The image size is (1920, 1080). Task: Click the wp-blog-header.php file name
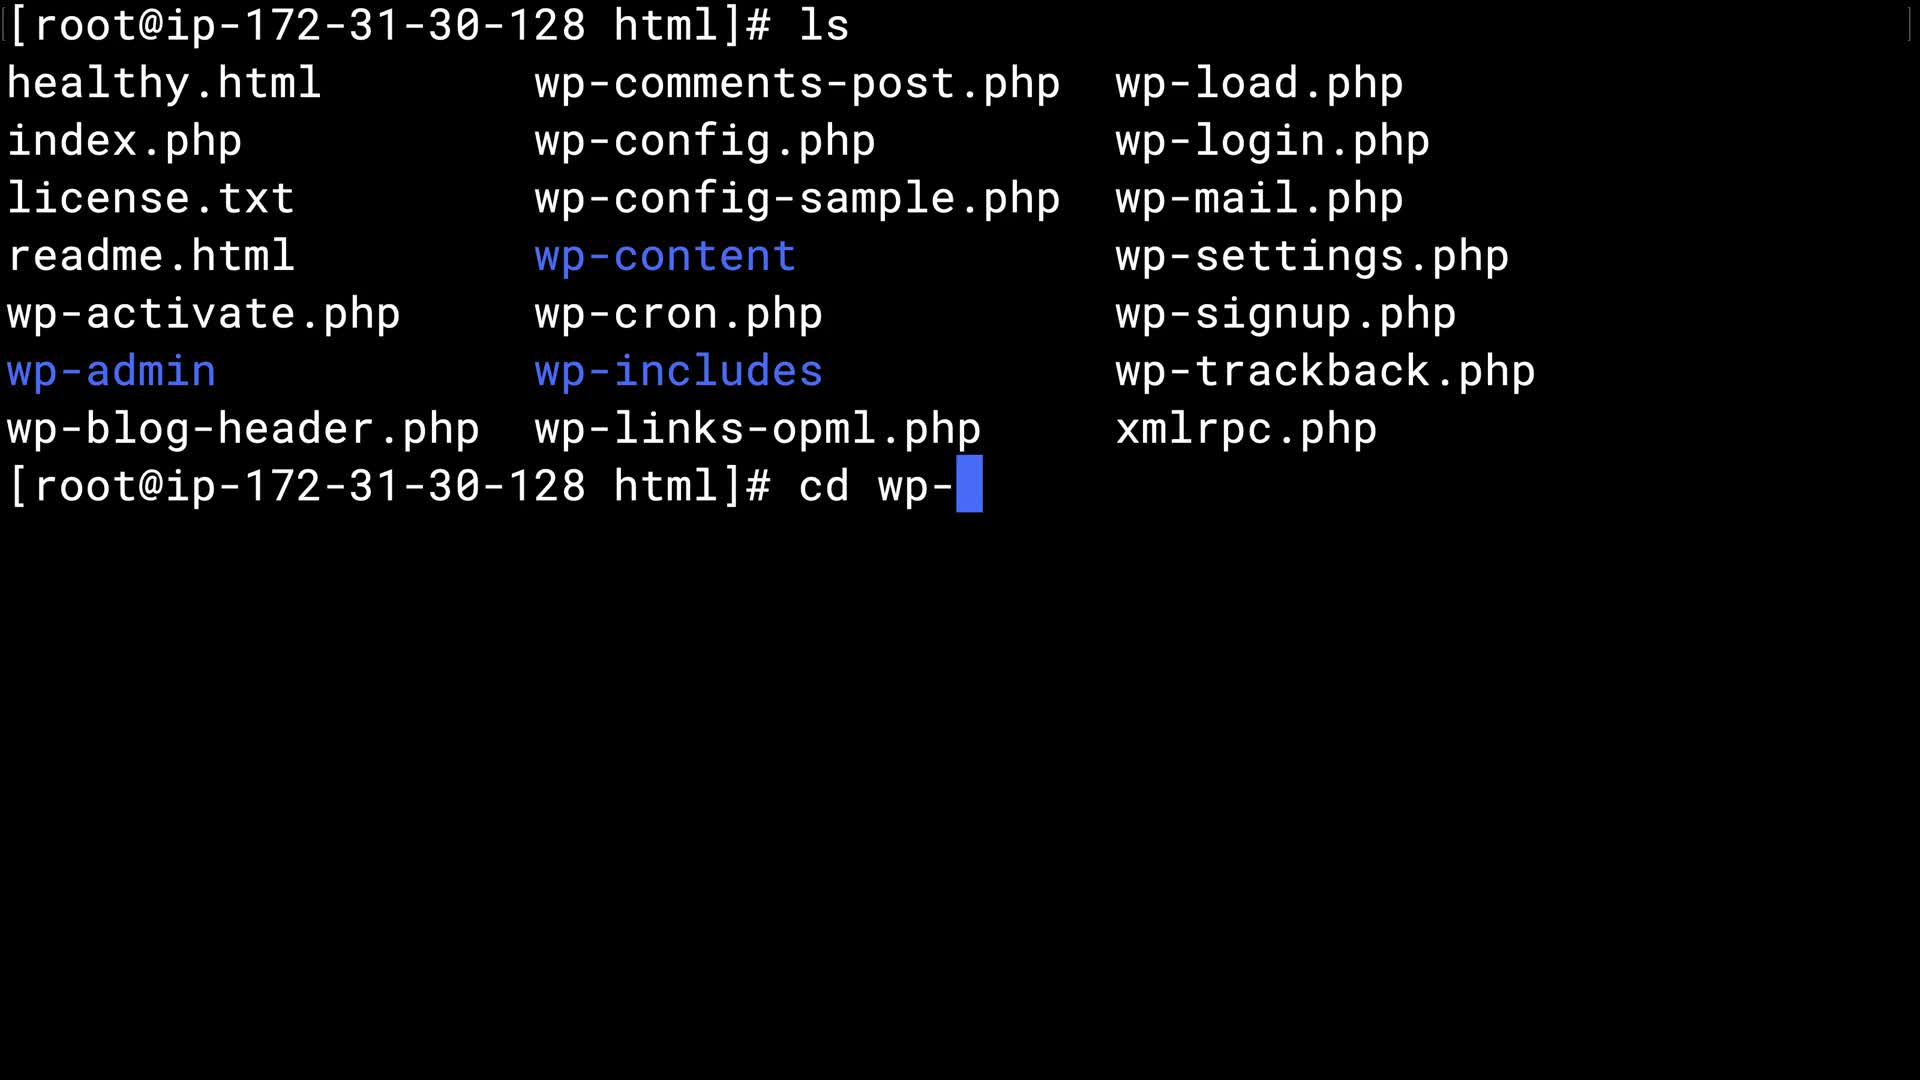(x=243, y=429)
